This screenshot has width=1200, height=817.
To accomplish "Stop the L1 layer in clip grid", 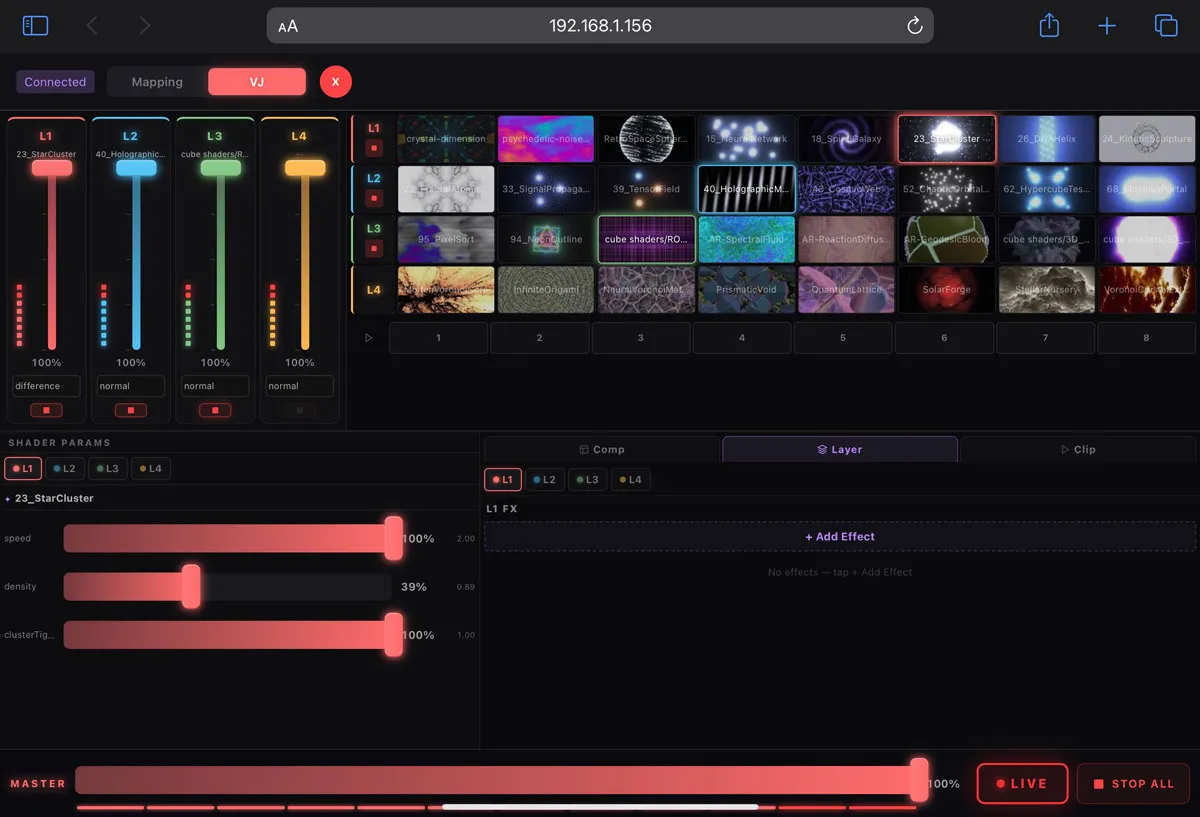I will [x=374, y=148].
